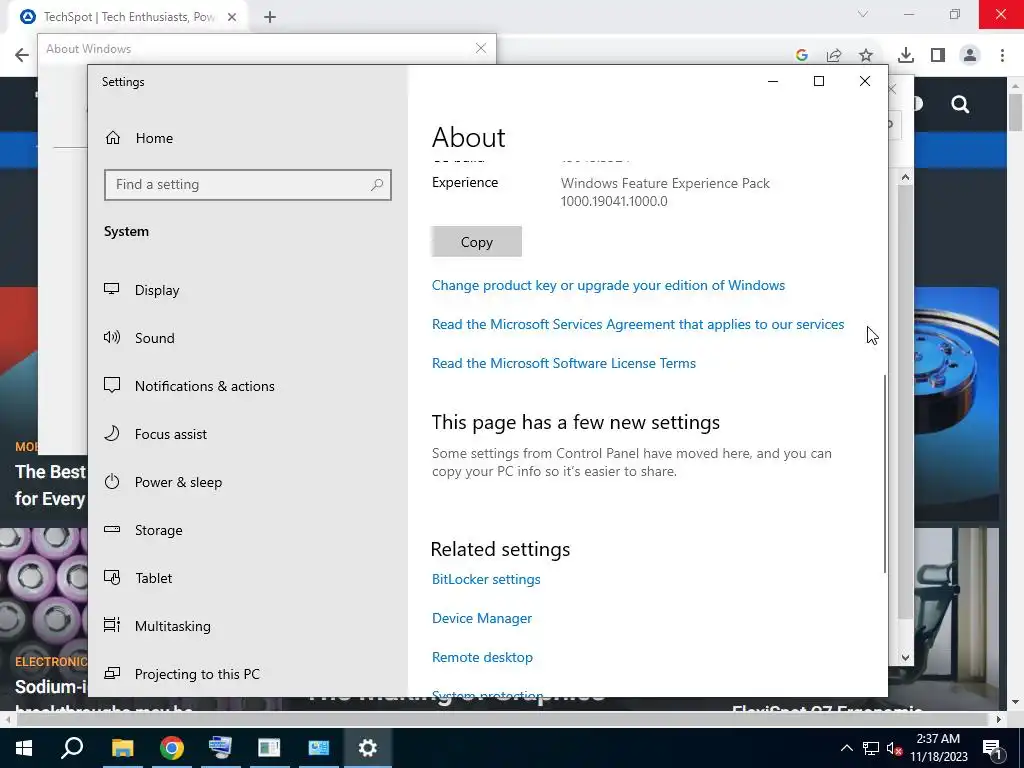The height and width of the screenshot is (768, 1024).
Task: Bookmark this page with the star icon
Action: (x=866, y=56)
